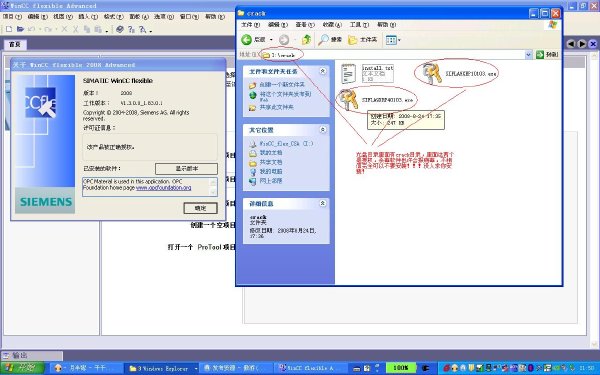Click the Go button next to address bar
Viewport: 600px width, 375px height.
coord(547,55)
